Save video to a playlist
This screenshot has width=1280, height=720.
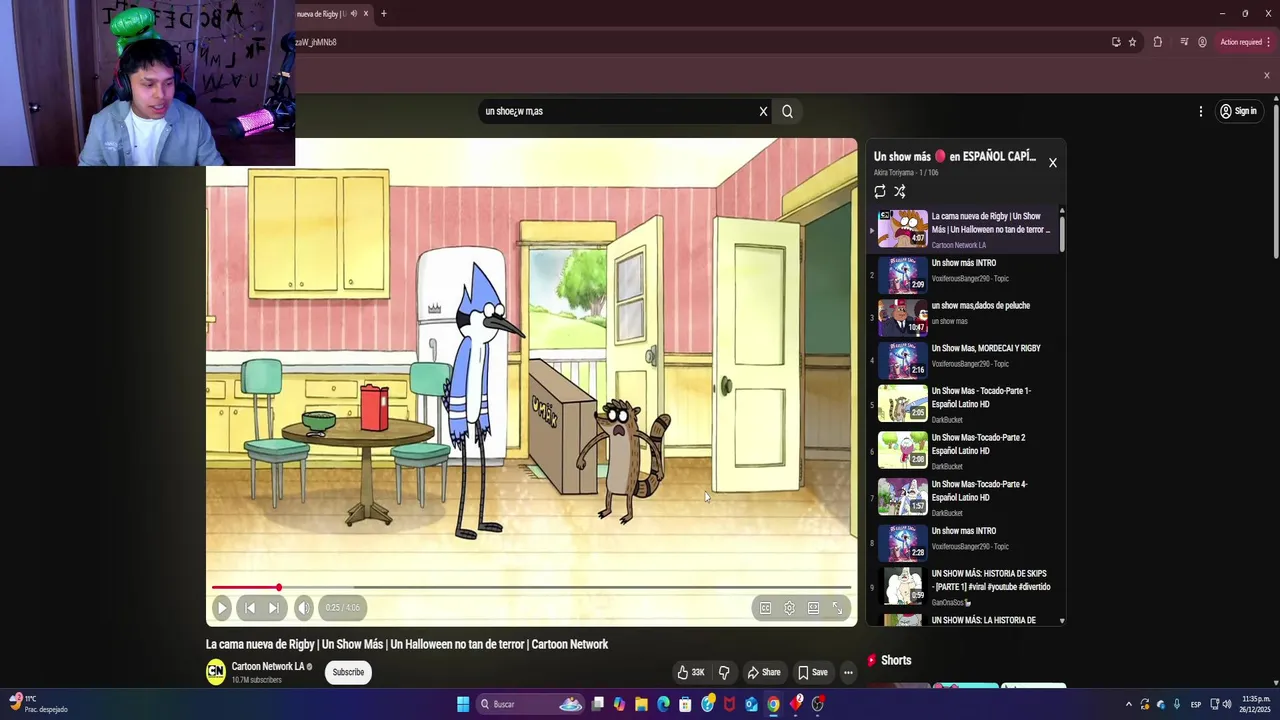(x=812, y=672)
